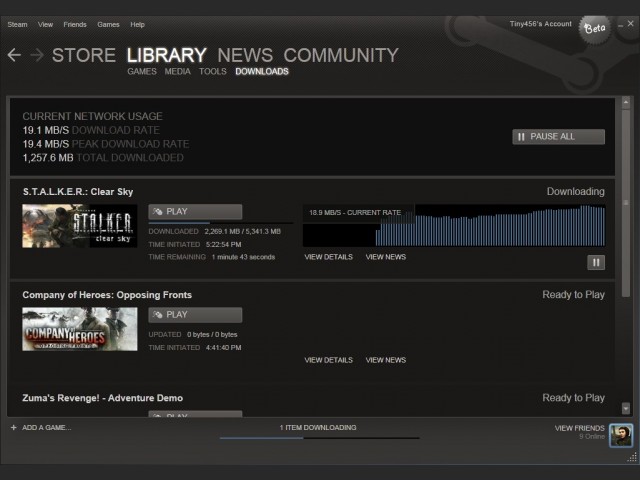This screenshot has height=480, width=640.
Task: Open the Help menu
Action: [138, 24]
